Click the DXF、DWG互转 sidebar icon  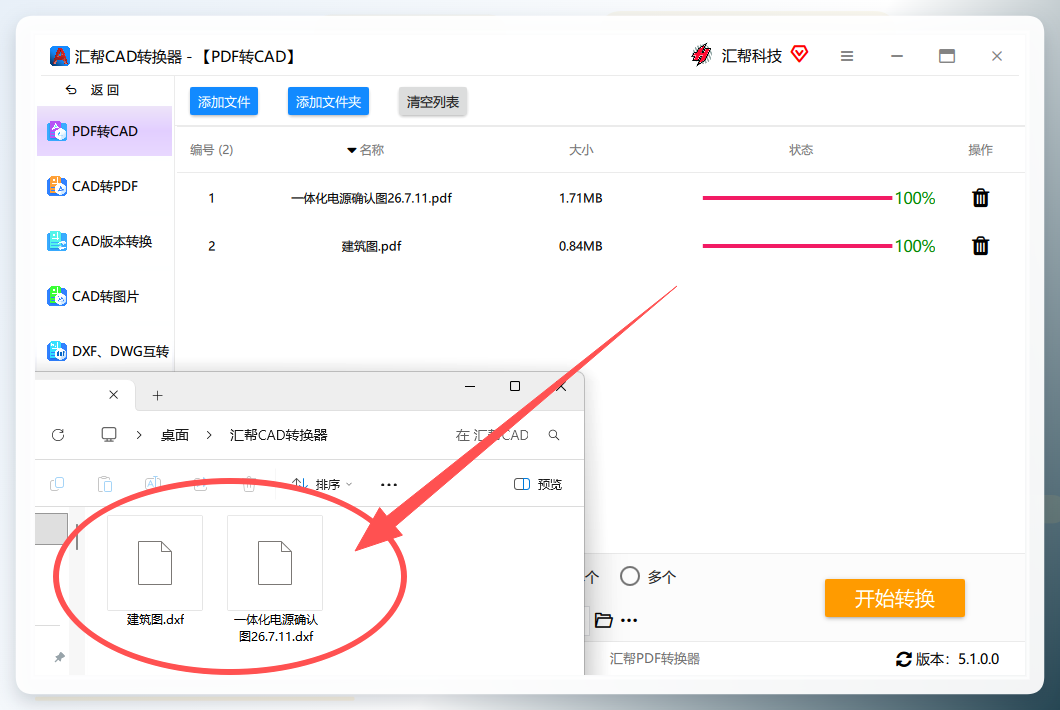[x=57, y=351]
